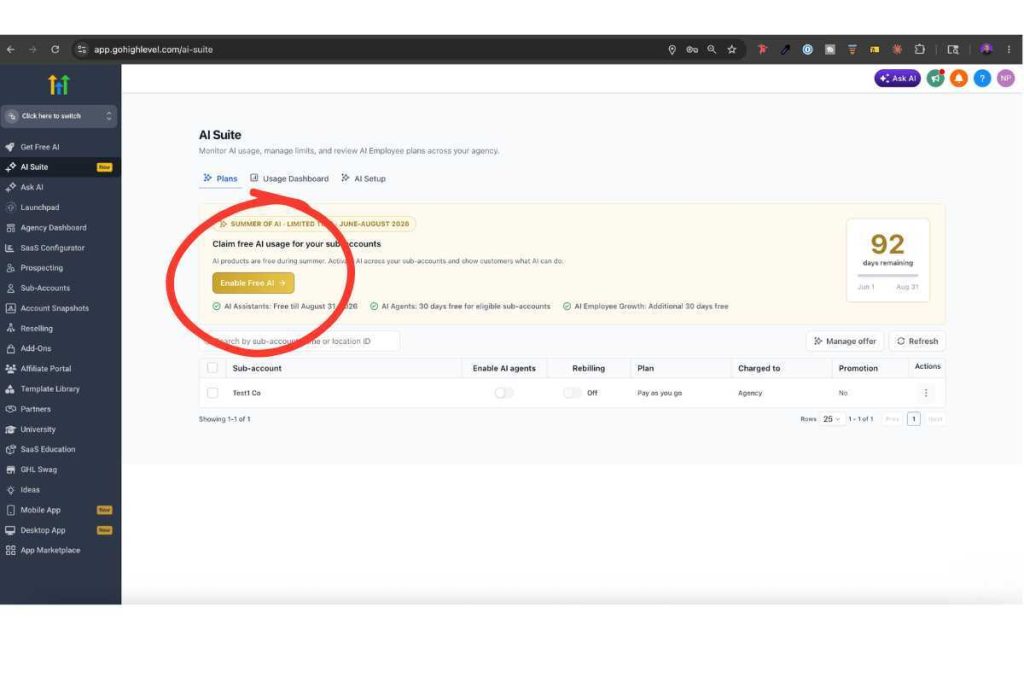
Task: Click the Get Free AI rocket icon
Action: point(10,147)
